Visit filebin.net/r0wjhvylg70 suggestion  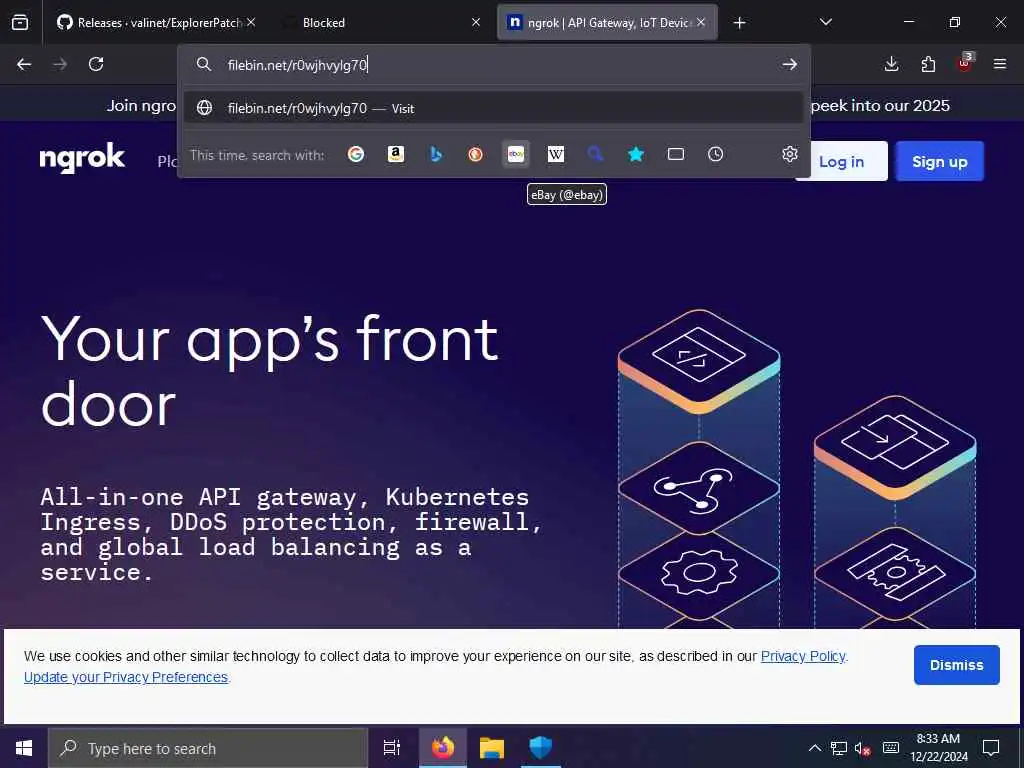493,108
